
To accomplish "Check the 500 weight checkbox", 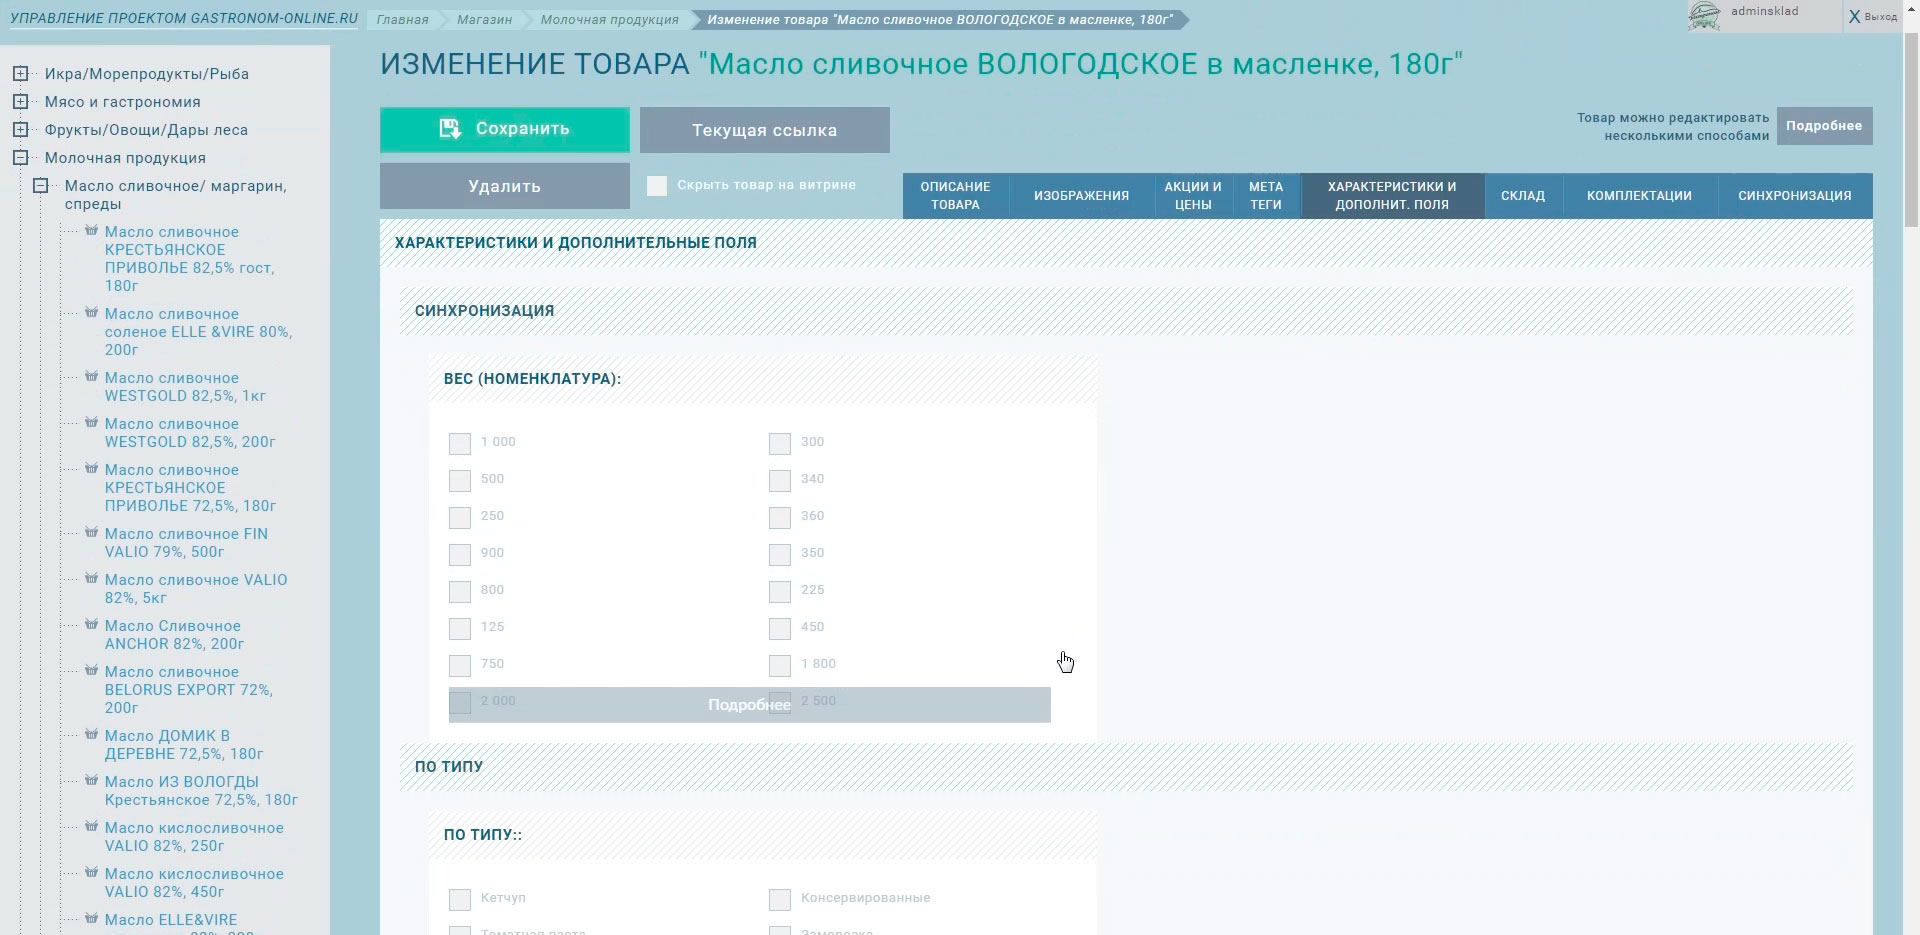I will point(460,480).
